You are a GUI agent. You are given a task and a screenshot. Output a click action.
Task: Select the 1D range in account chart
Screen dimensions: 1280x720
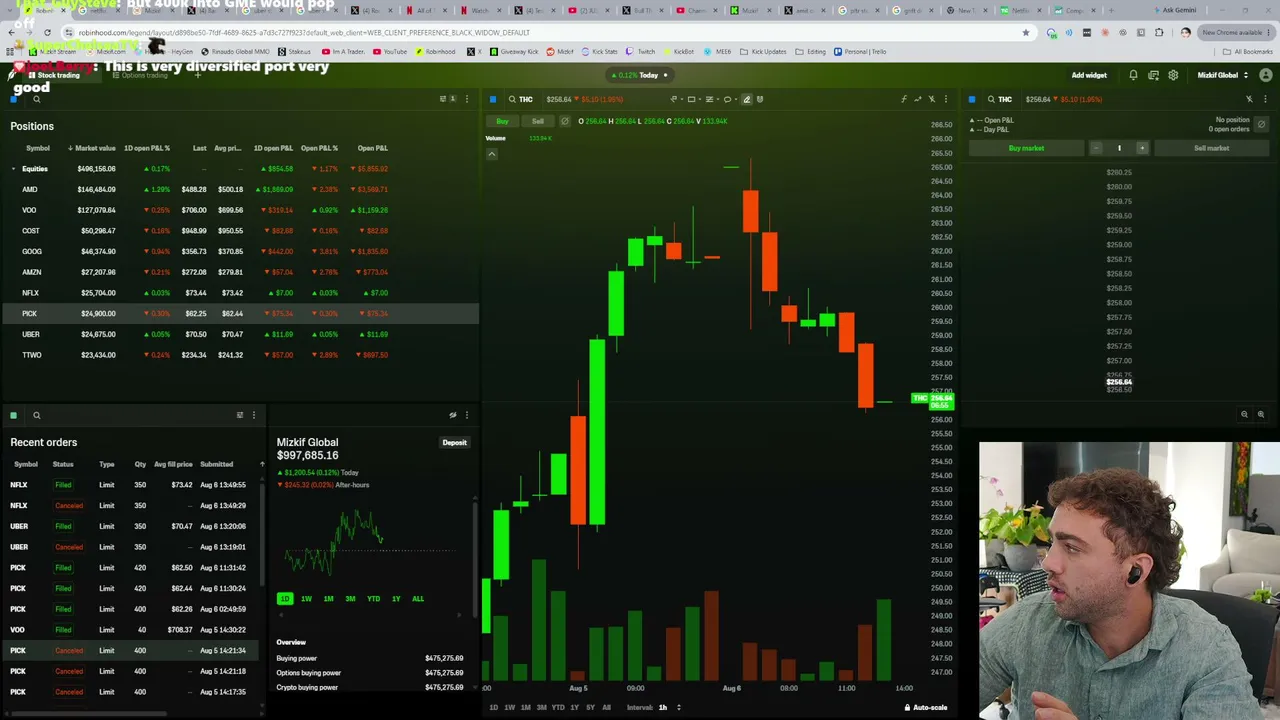[285, 599]
